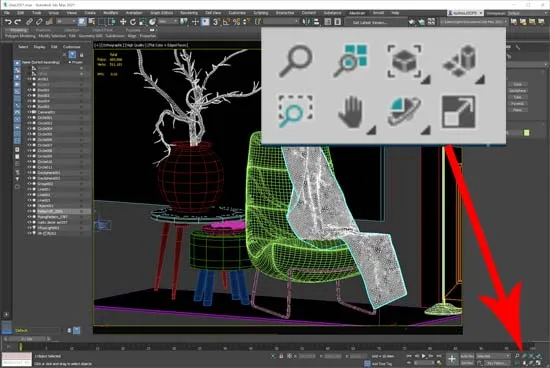The image size is (550, 368).
Task: Activate the Select and Scale tool
Action: pos(142,22)
